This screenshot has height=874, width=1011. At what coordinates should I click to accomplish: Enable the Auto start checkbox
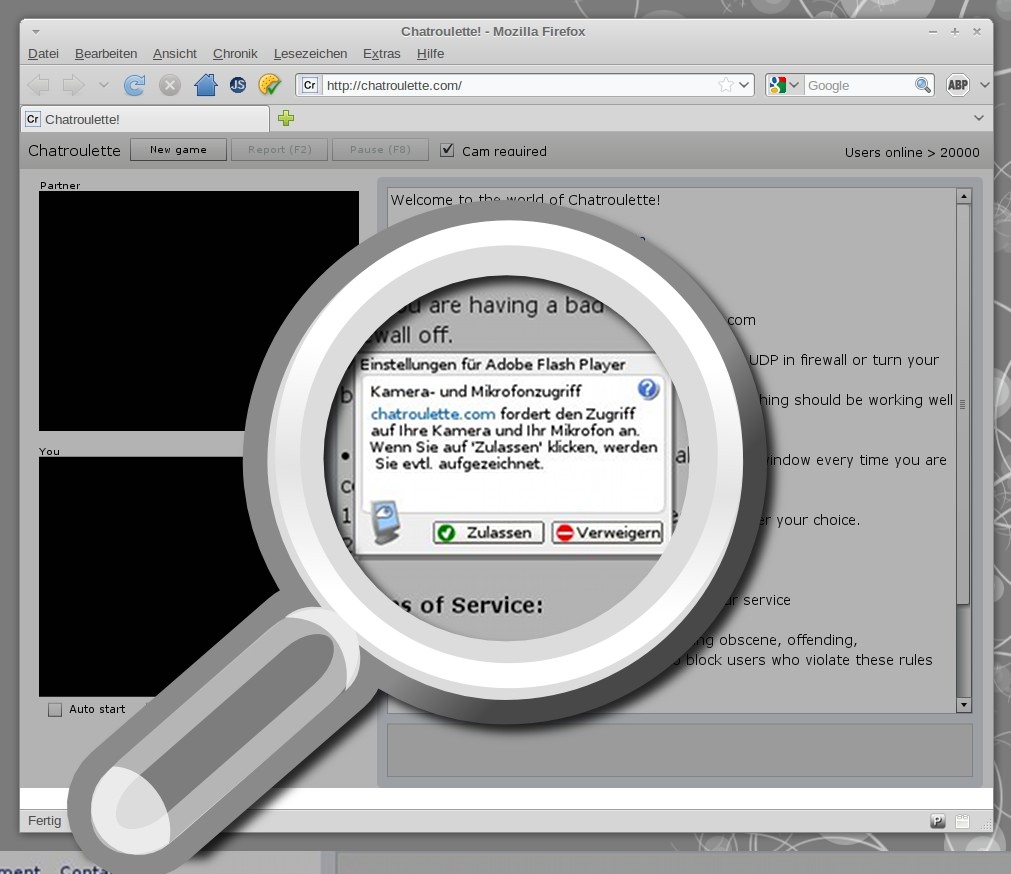[55, 709]
